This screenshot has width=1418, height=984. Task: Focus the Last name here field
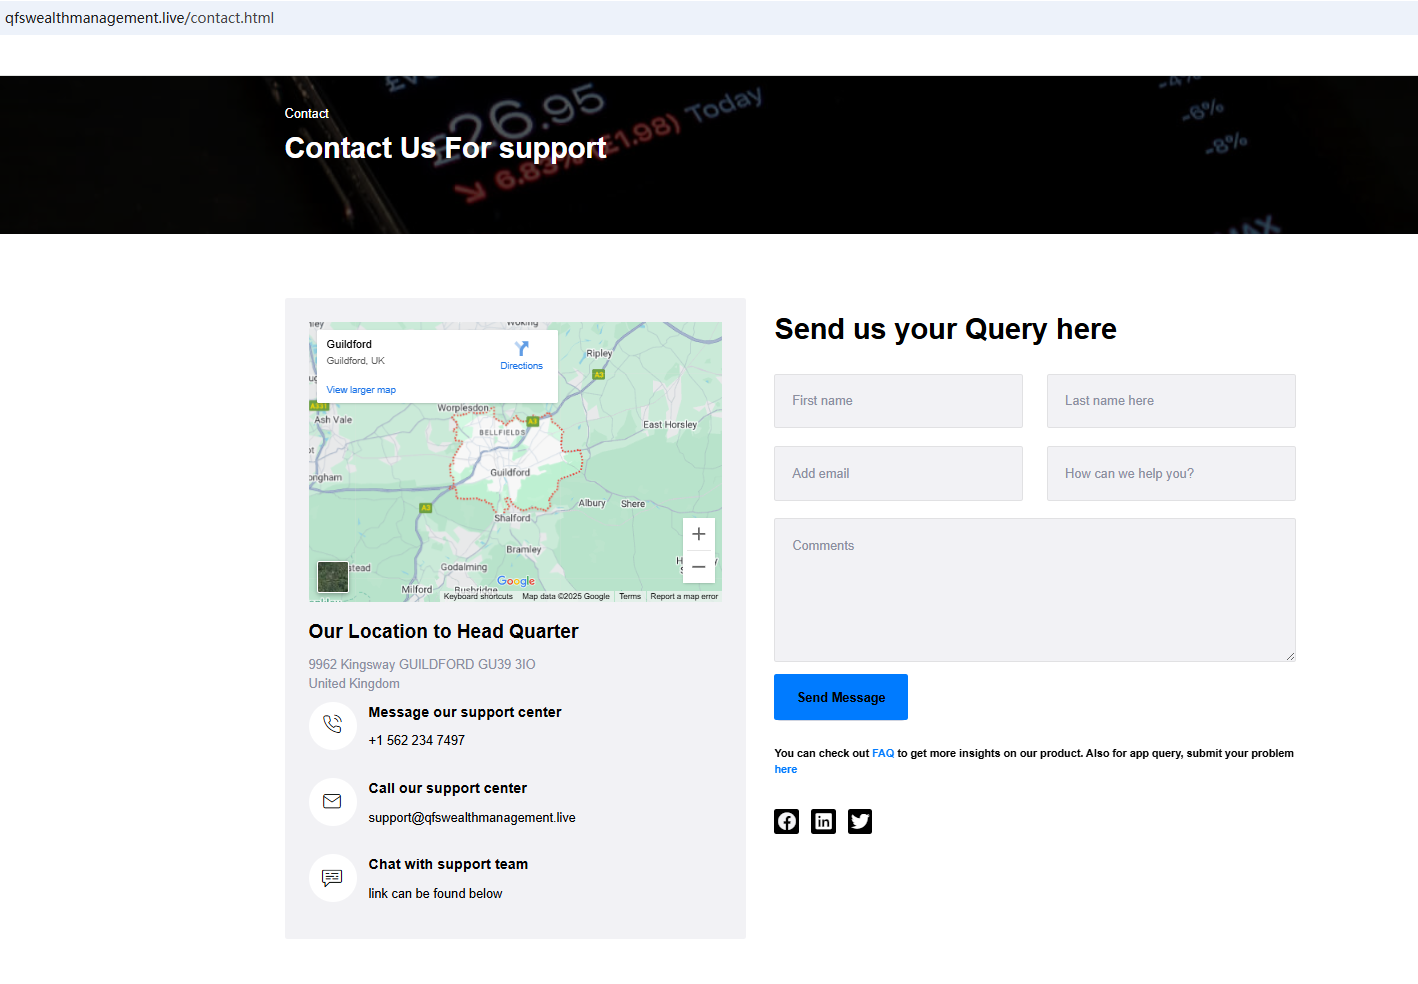[x=1171, y=401]
